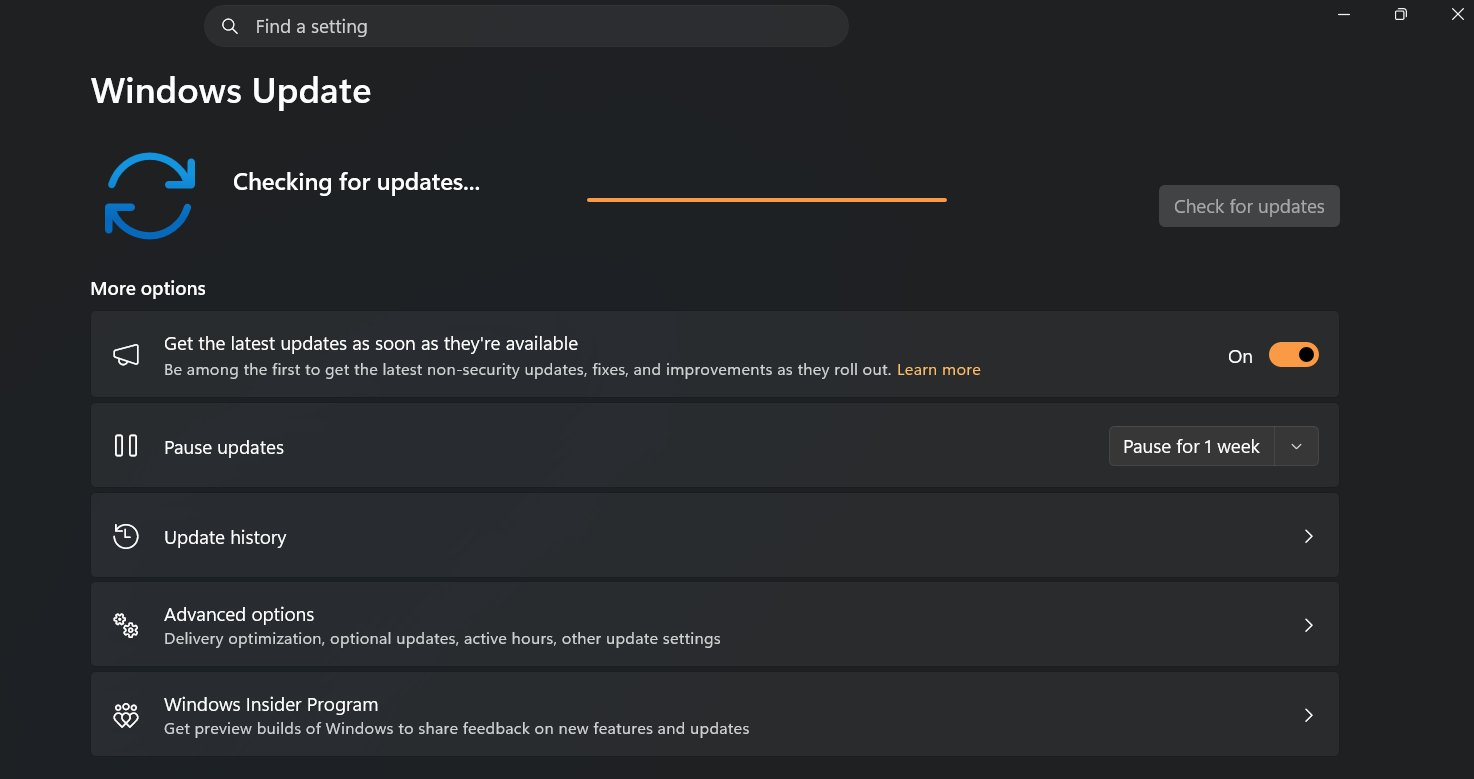This screenshot has height=779, width=1474.
Task: Click the Update history clock icon
Action: click(x=126, y=536)
